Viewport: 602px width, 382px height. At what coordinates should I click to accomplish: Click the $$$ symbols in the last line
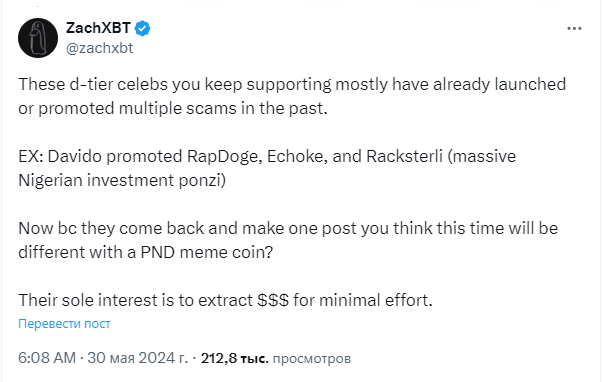click(x=273, y=300)
